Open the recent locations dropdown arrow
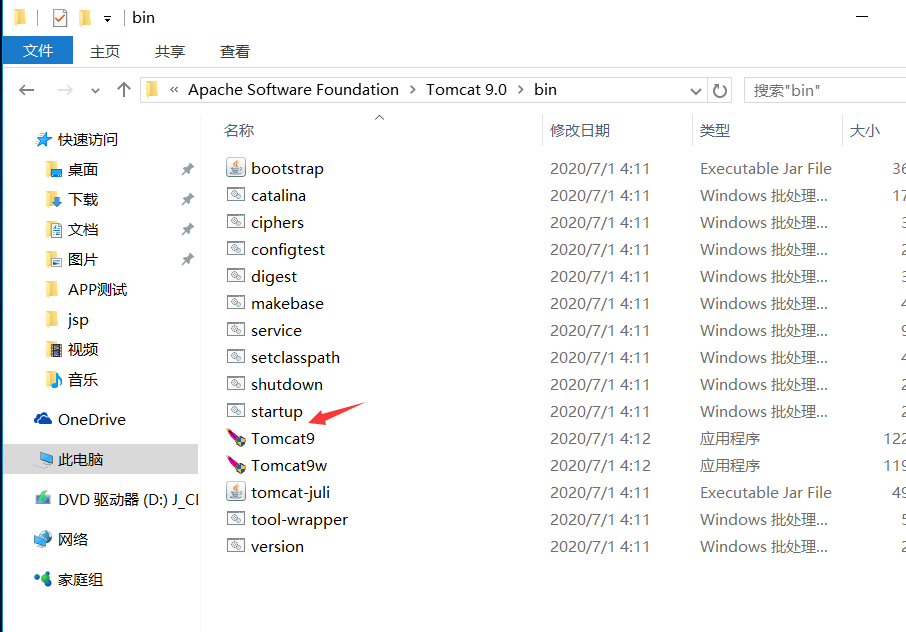The image size is (906, 632). click(x=95, y=91)
